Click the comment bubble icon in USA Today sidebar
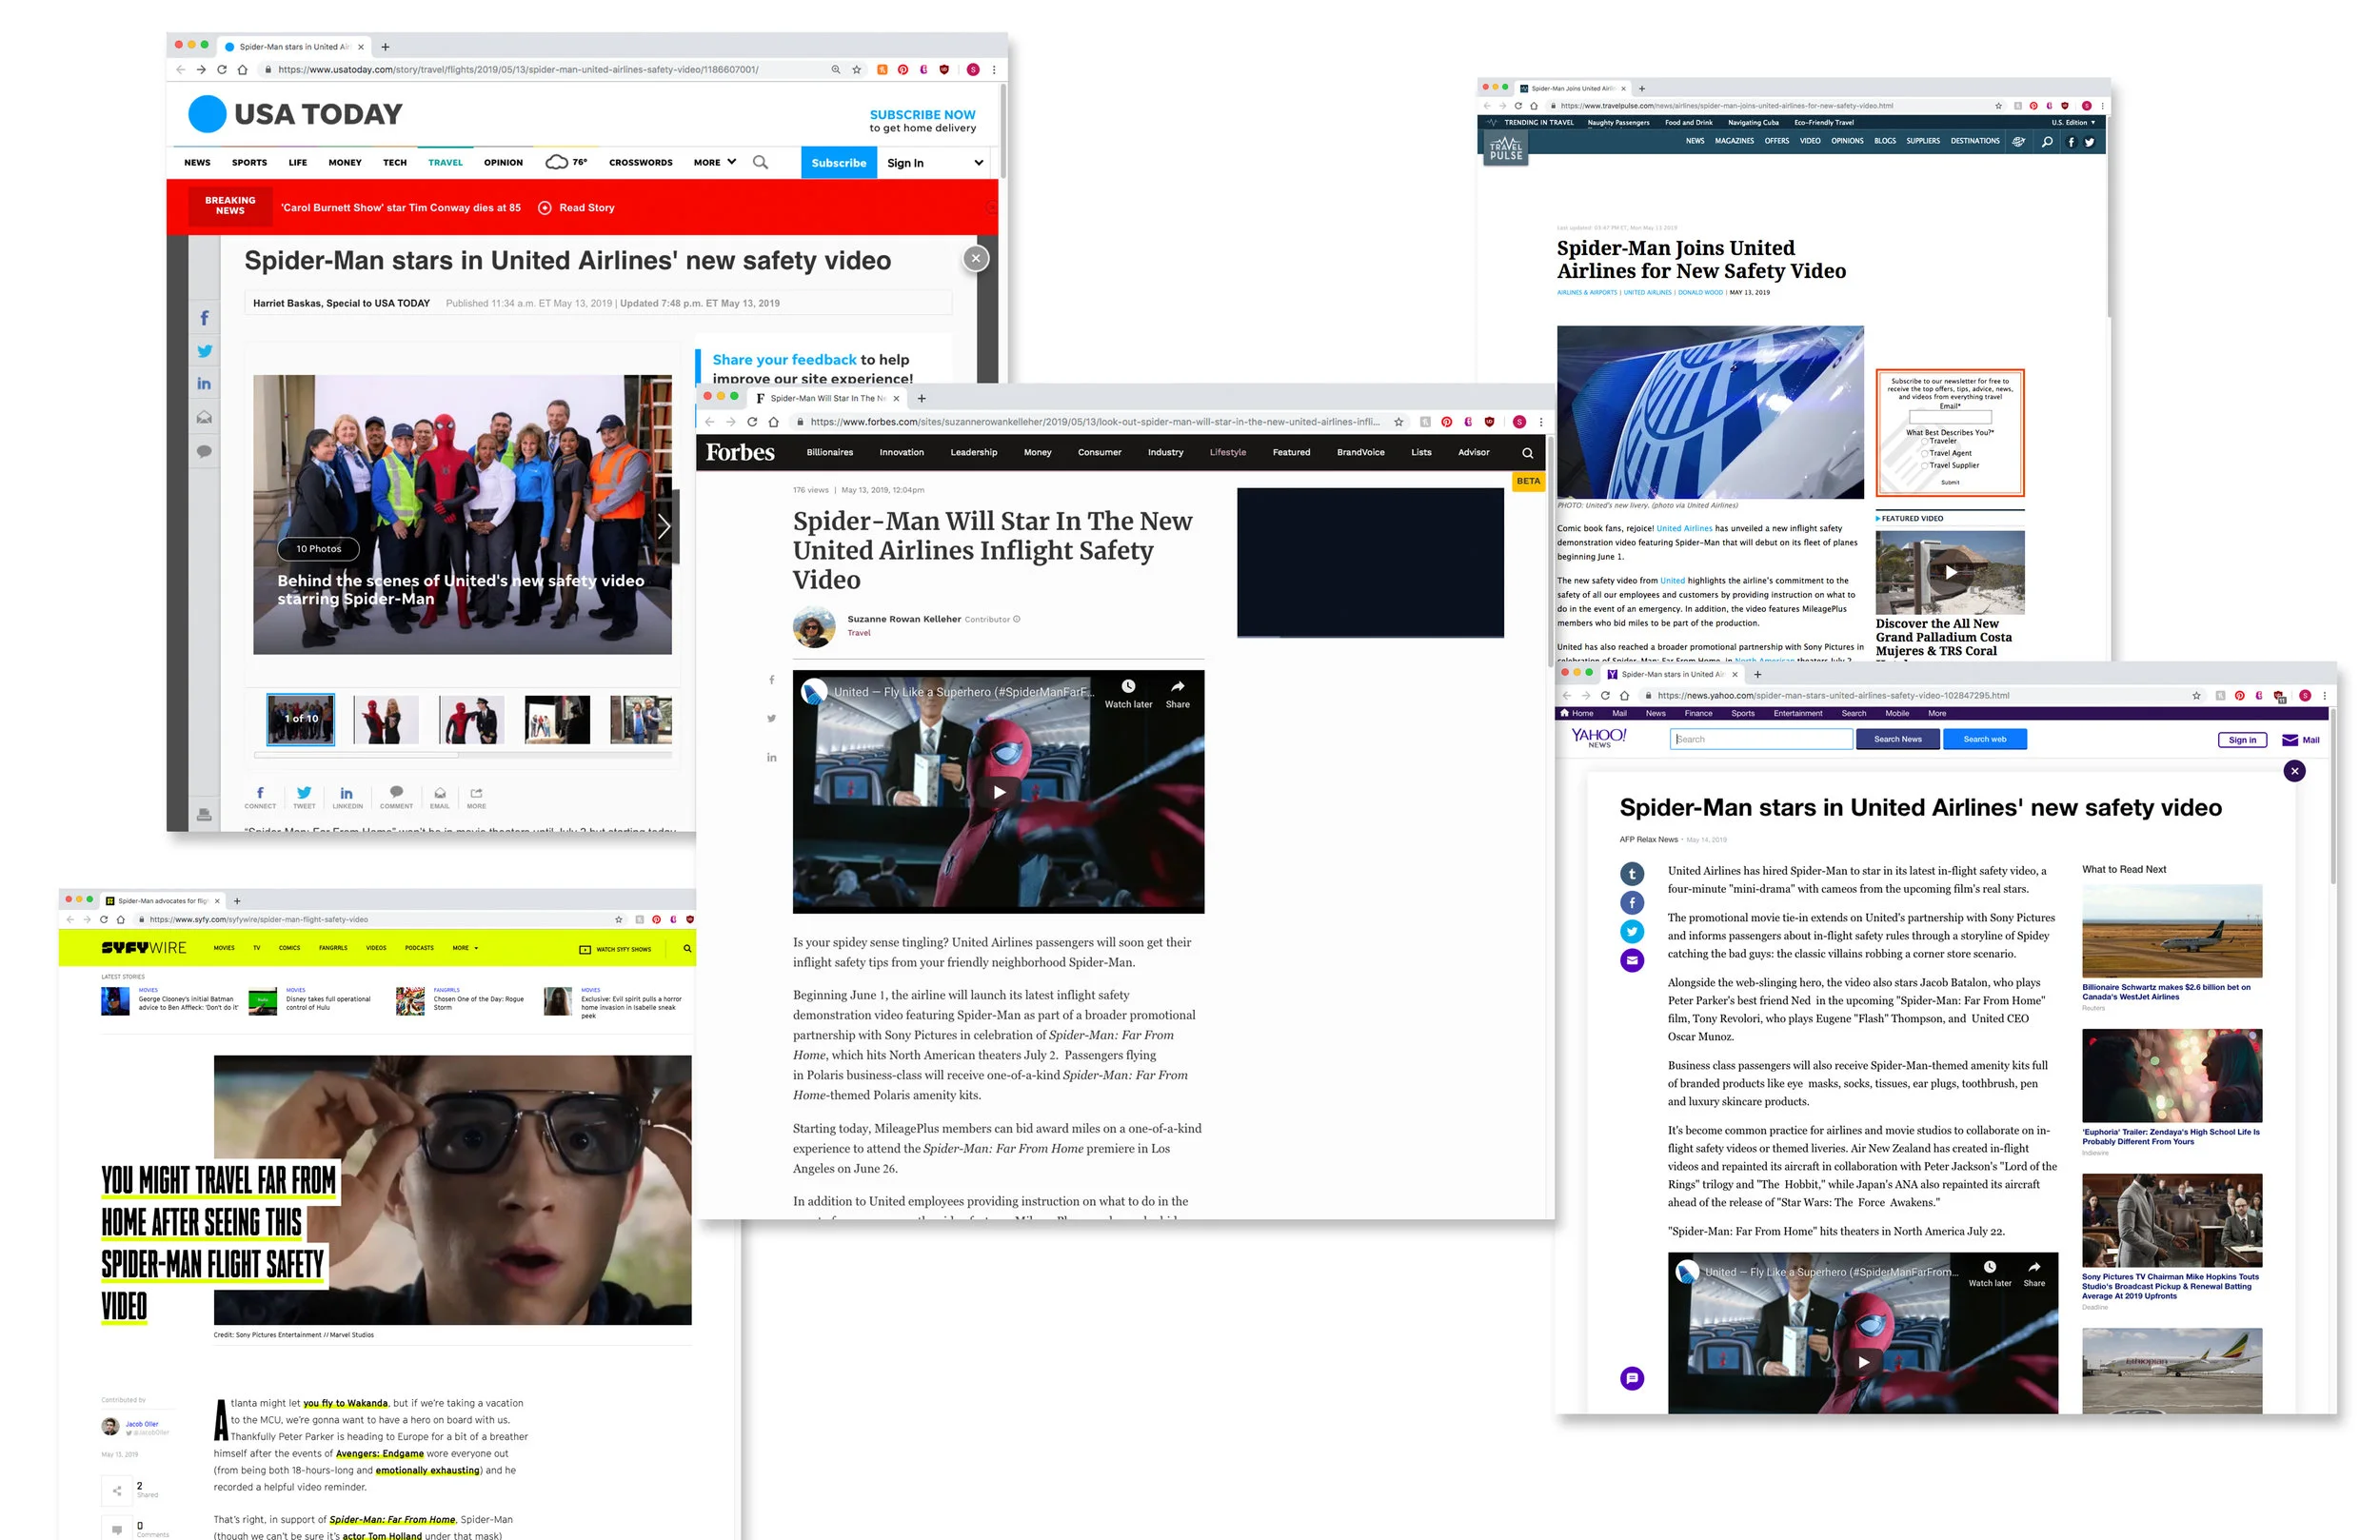Viewport: 2380px width, 1540px height. tap(204, 451)
